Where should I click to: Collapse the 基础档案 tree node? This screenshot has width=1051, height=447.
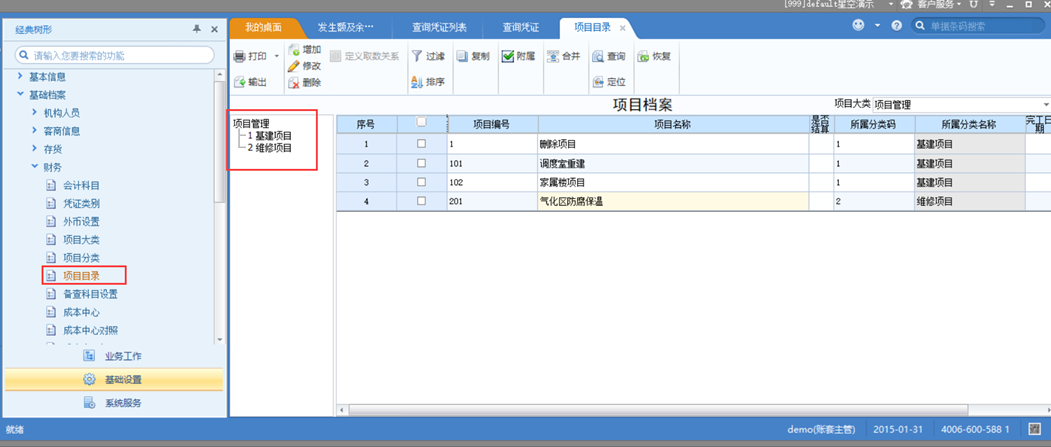pos(20,94)
